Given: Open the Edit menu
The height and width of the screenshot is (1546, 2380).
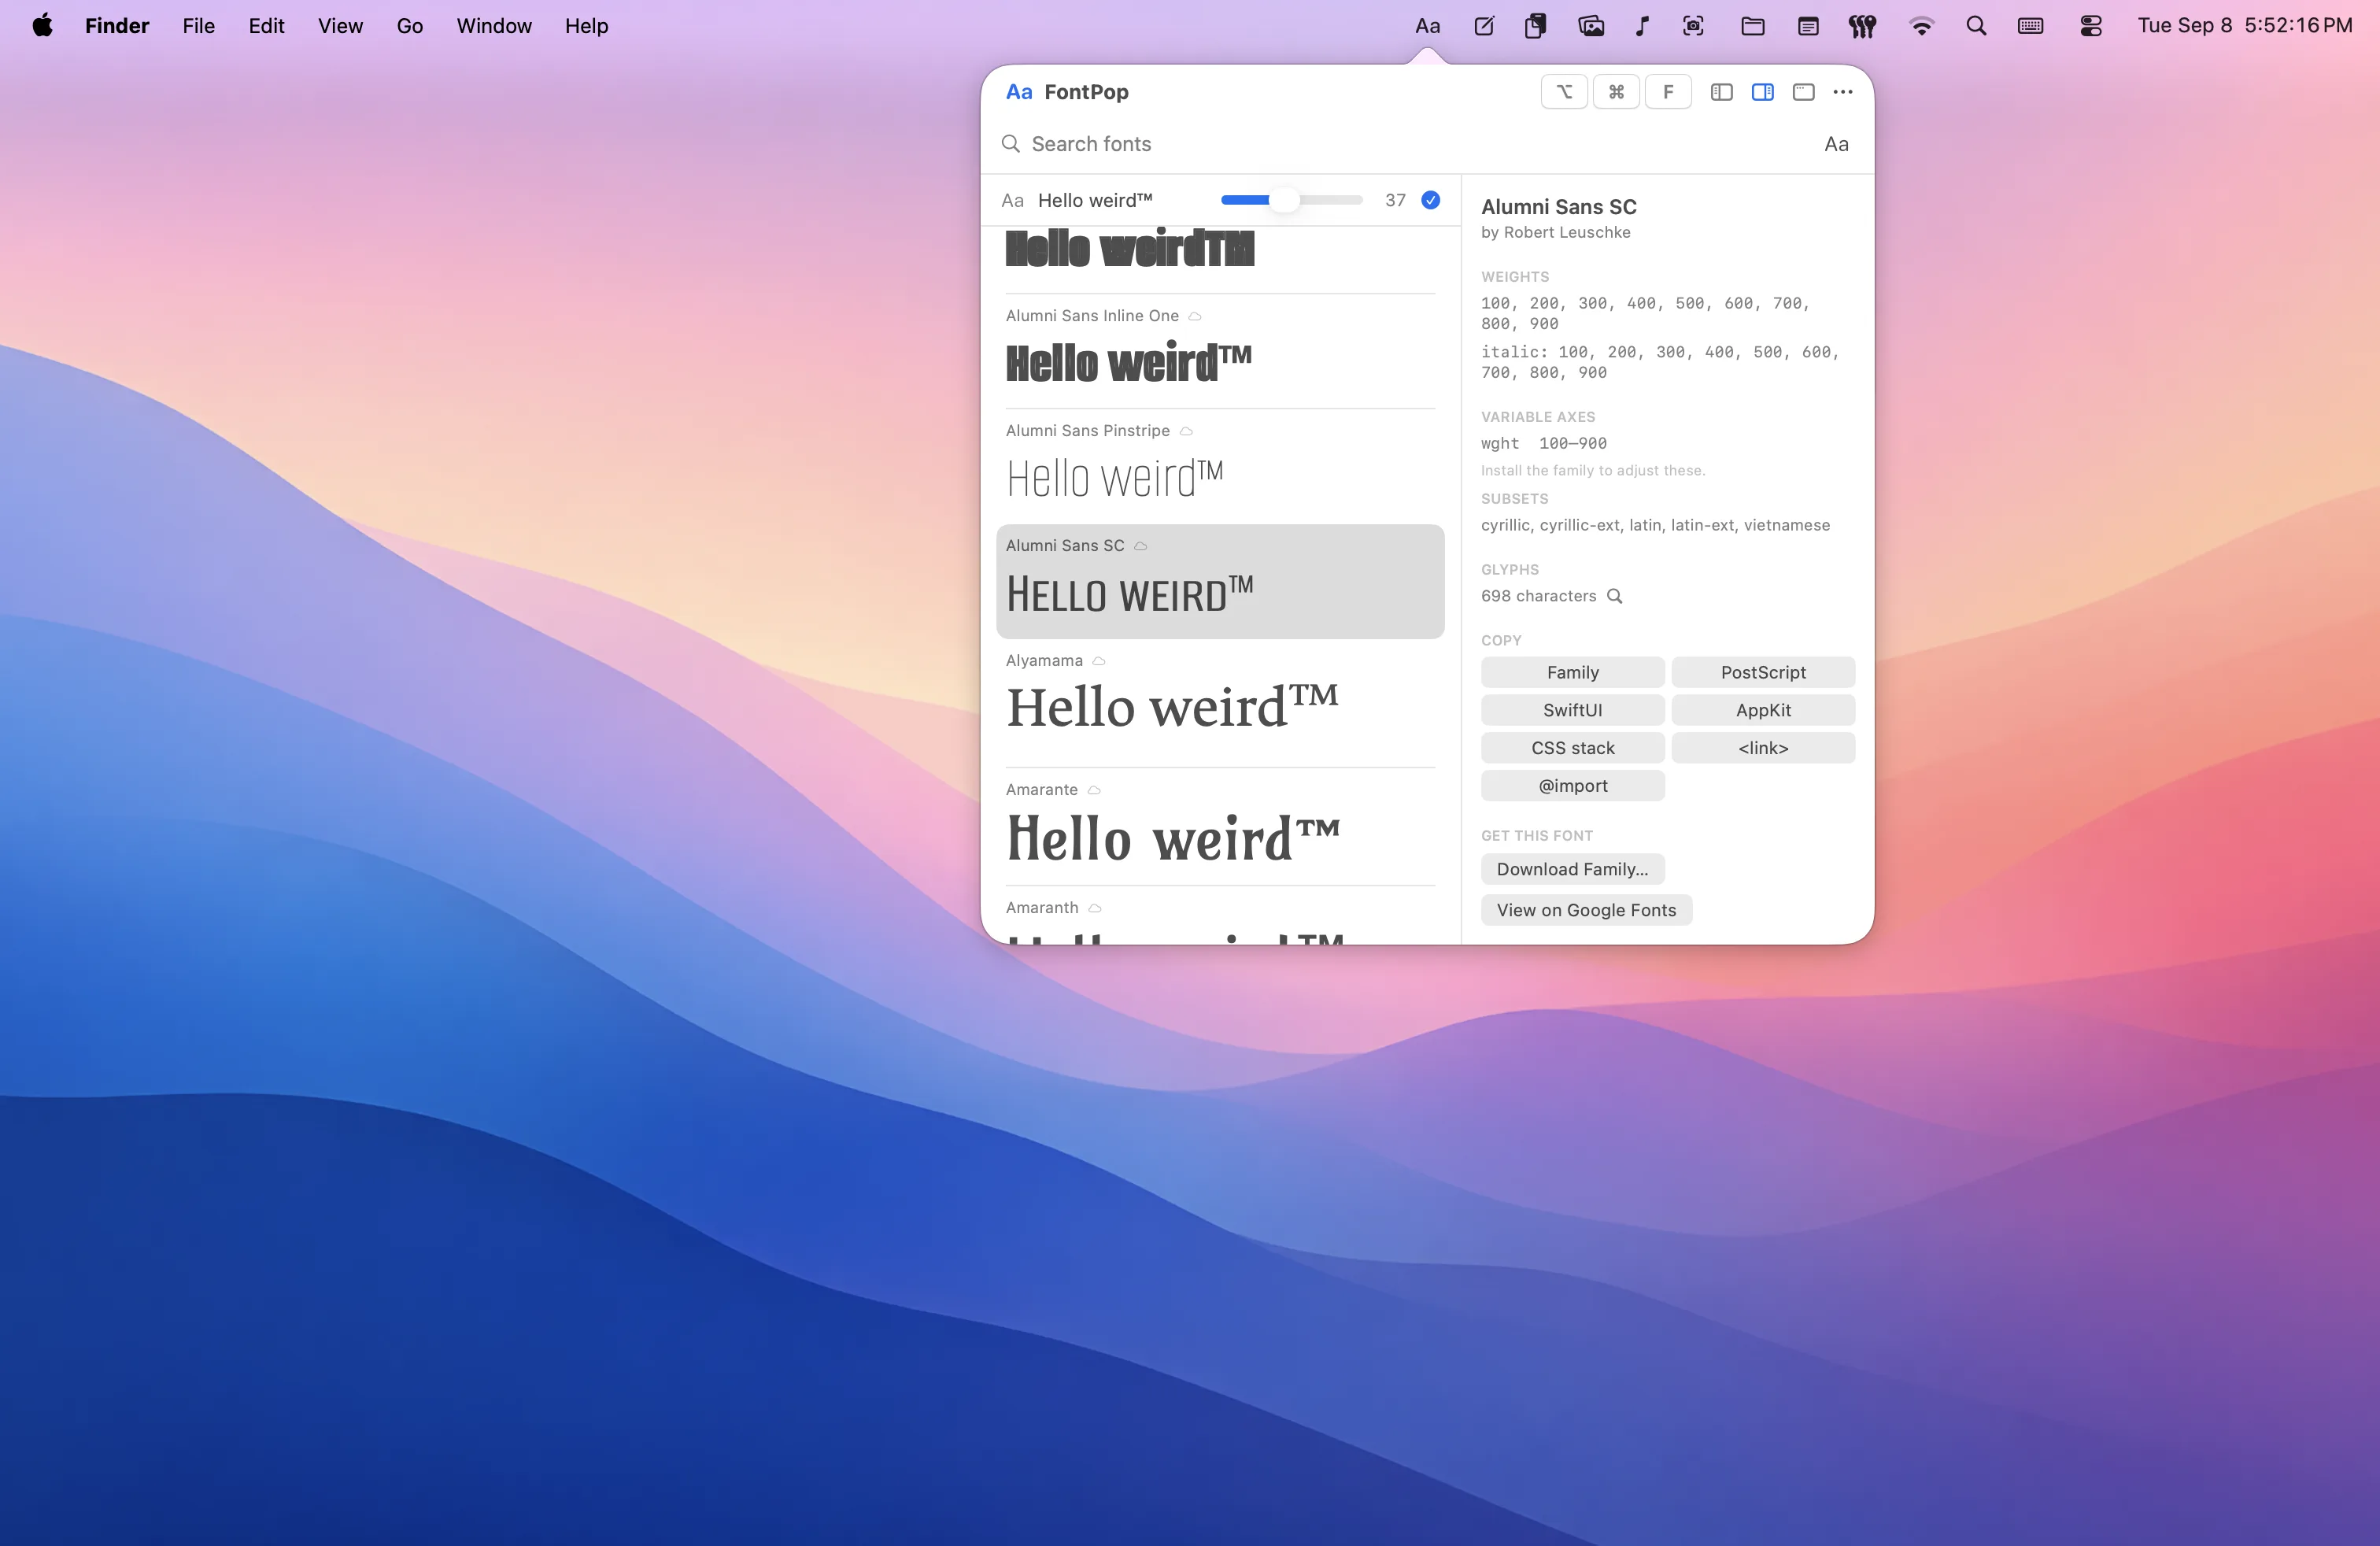Looking at the screenshot, I should click(266, 26).
